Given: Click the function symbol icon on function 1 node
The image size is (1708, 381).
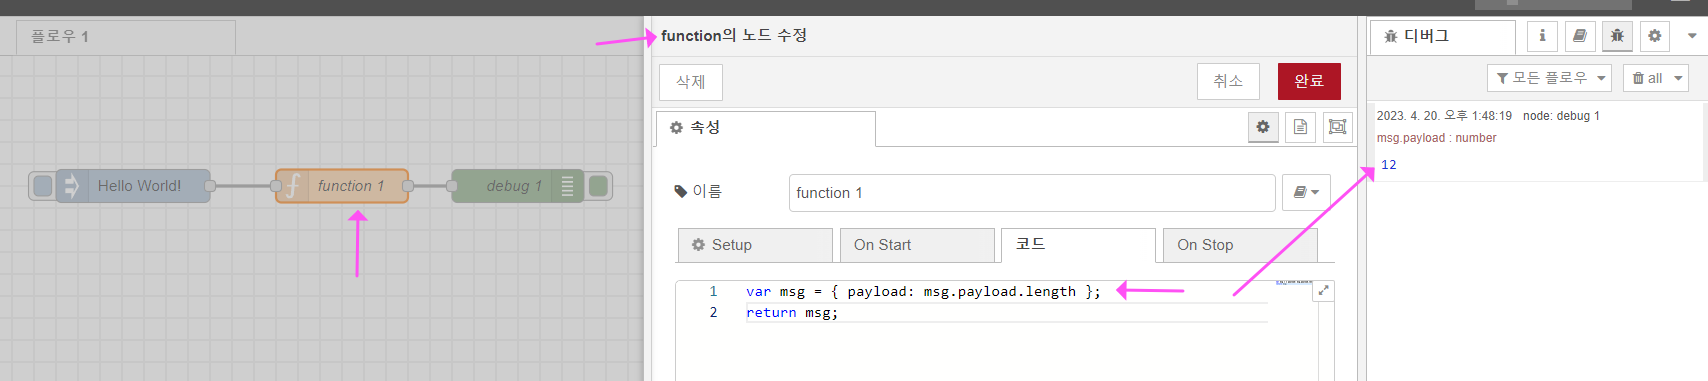Looking at the screenshot, I should 293,186.
